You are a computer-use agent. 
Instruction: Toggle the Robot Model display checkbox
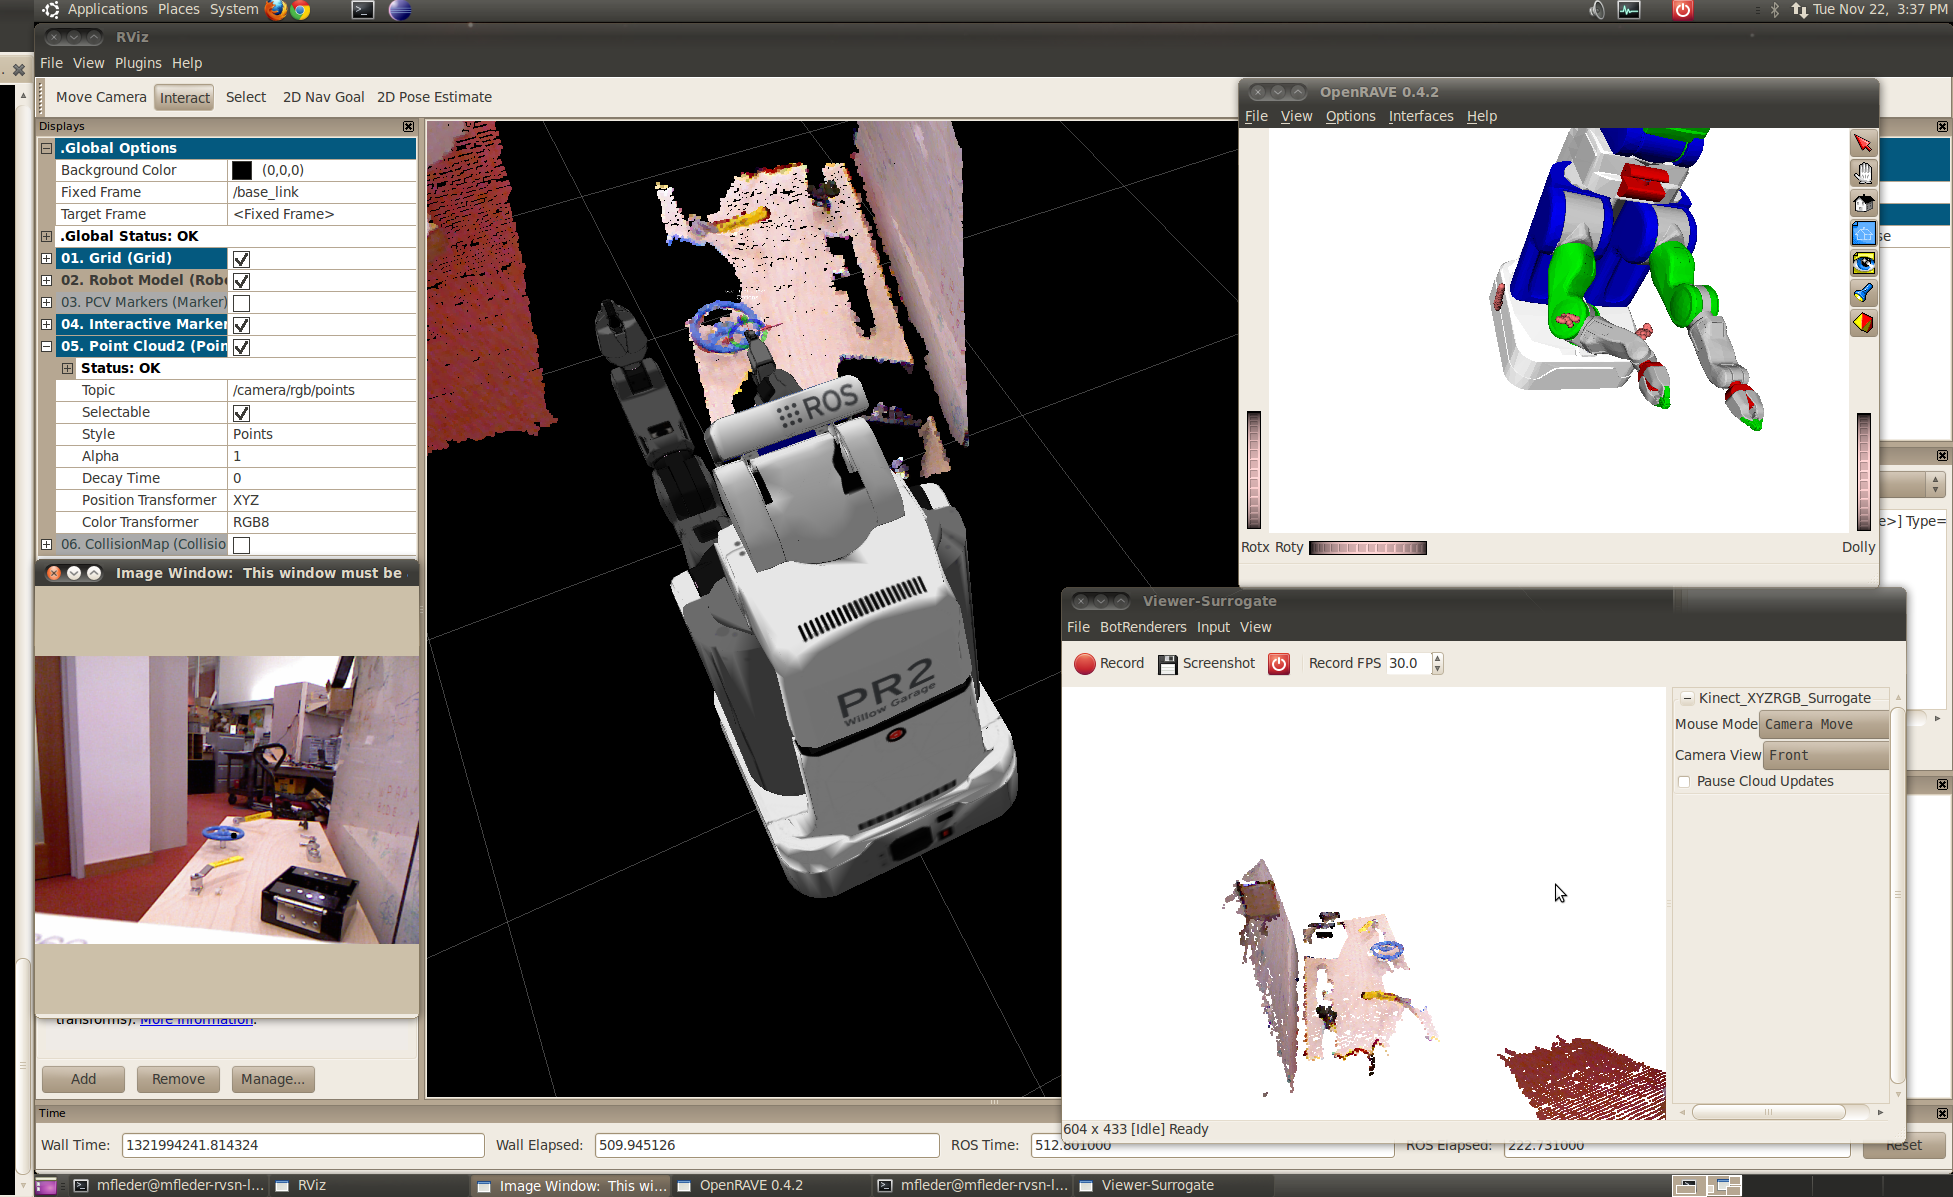(241, 281)
